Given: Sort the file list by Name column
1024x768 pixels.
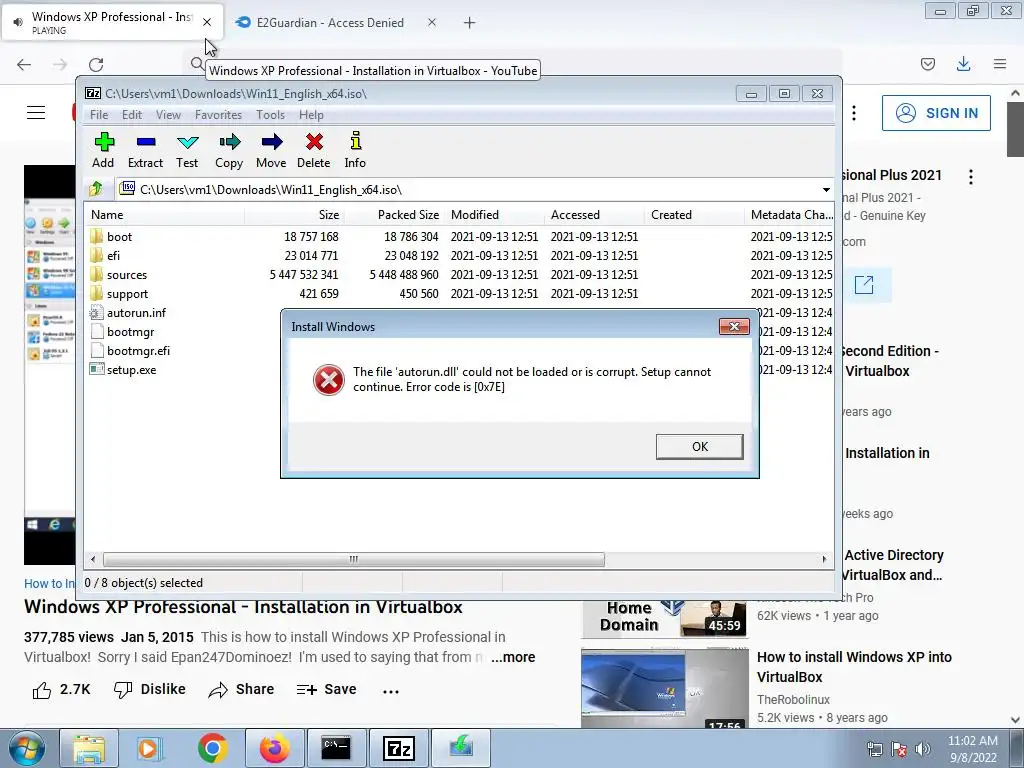Looking at the screenshot, I should [x=165, y=215].
